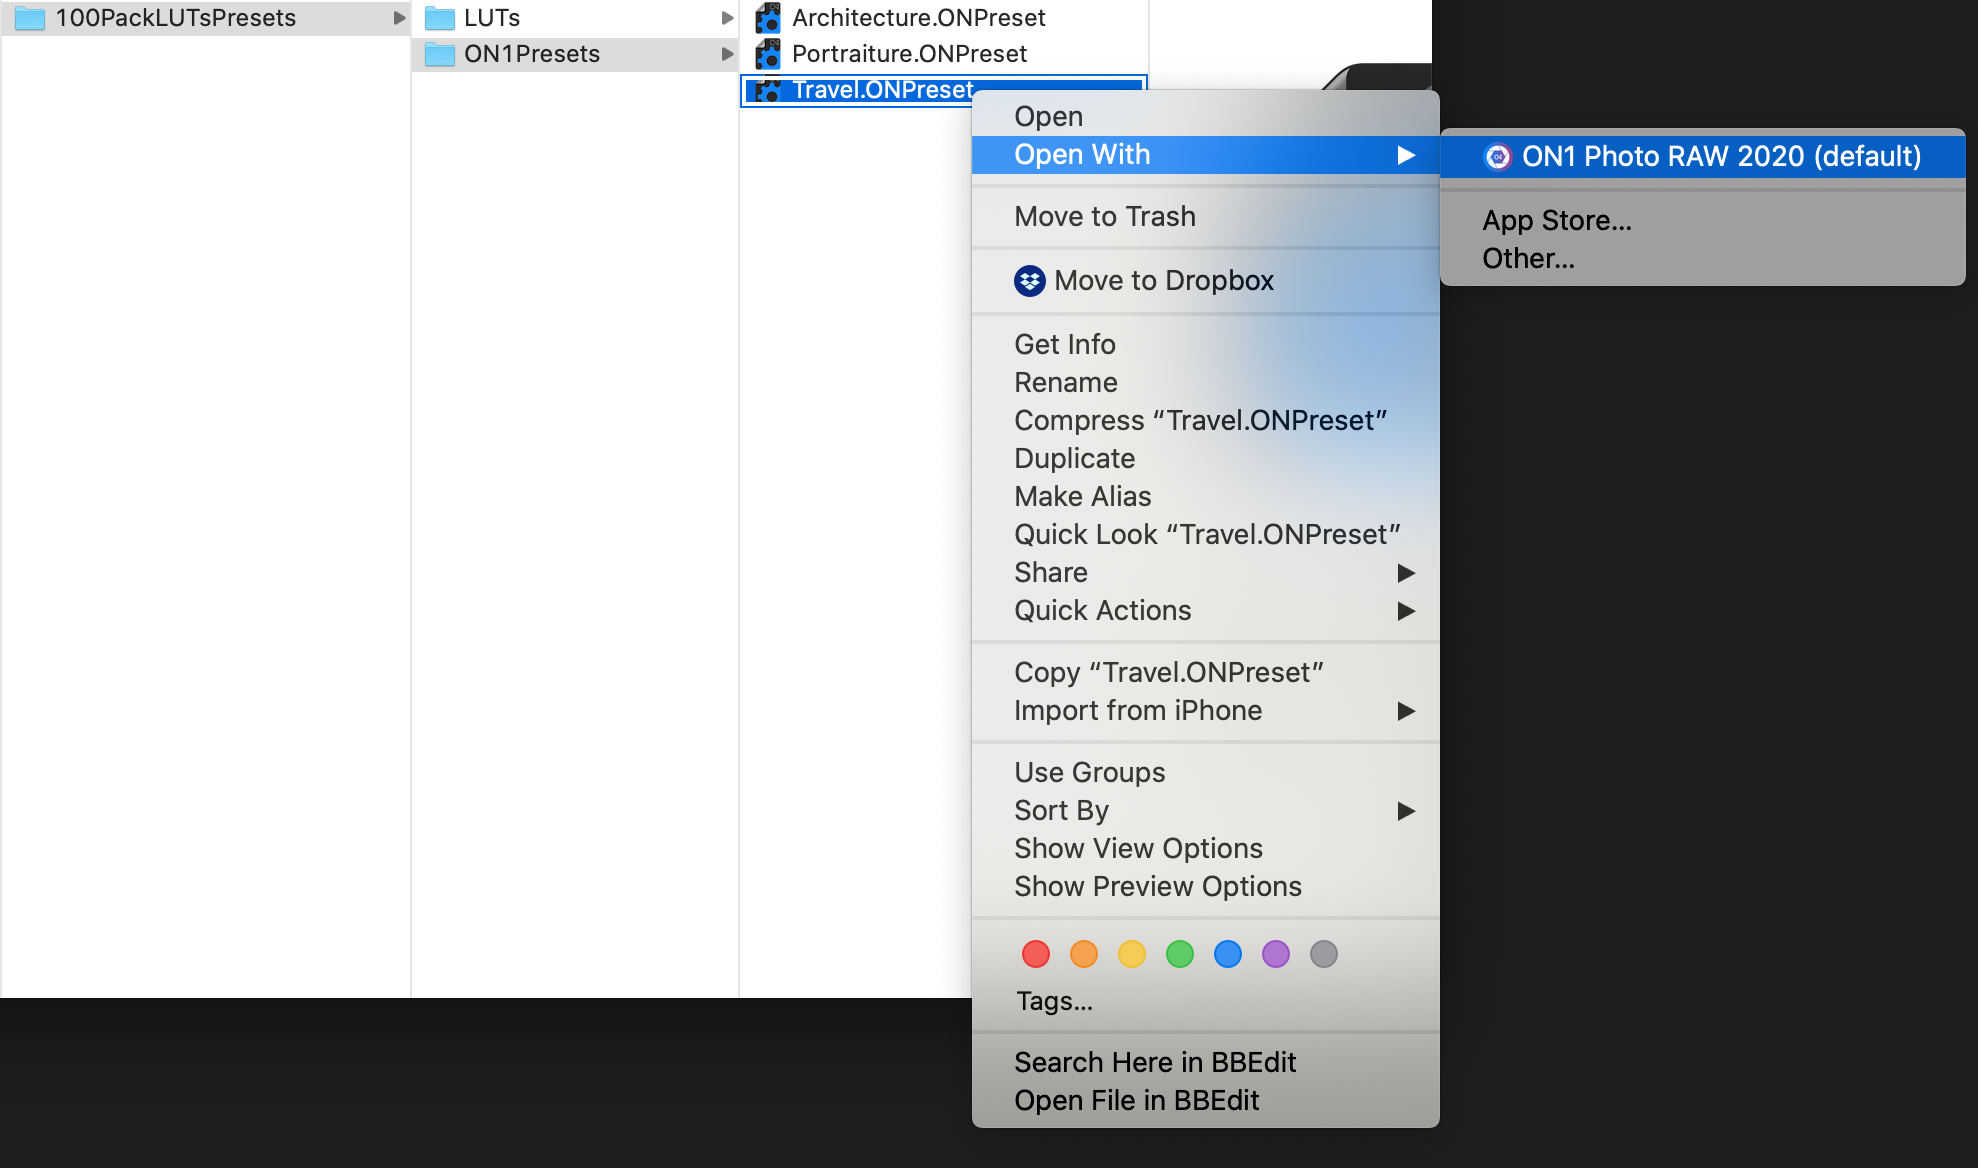
Task: Apply the yellow tag color
Action: click(1132, 954)
